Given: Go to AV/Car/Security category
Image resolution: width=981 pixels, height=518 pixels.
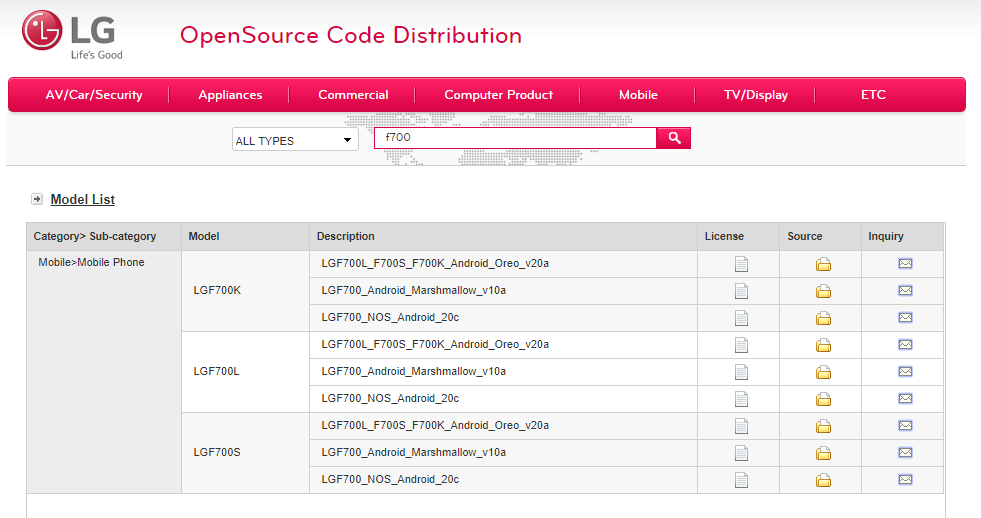Looking at the screenshot, I should click(94, 95).
